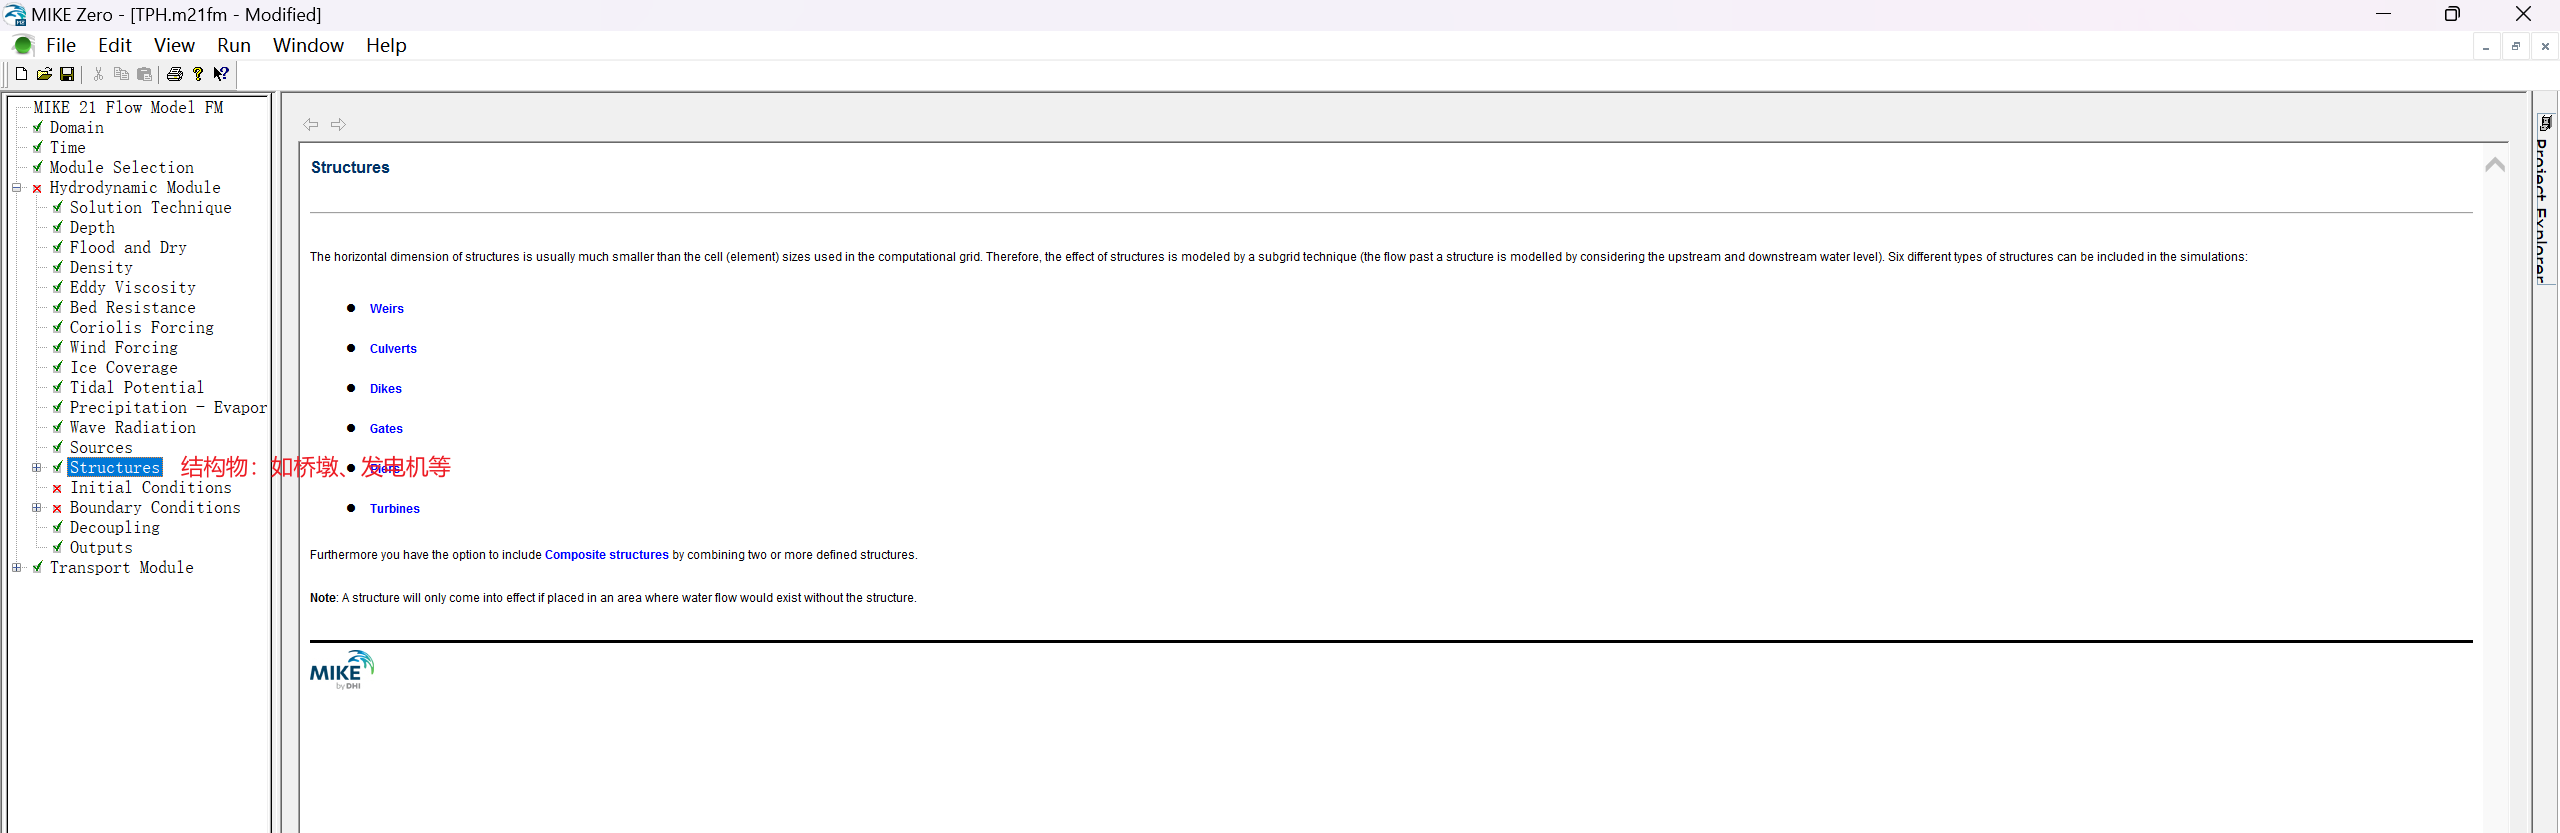The width and height of the screenshot is (2560, 833).
Task: Save the setup with the floppy disk icon
Action: click(67, 74)
